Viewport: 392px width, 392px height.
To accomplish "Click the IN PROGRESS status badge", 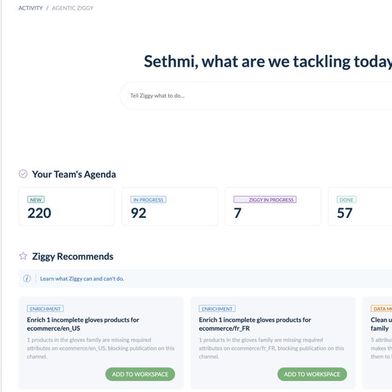I will 148,200.
